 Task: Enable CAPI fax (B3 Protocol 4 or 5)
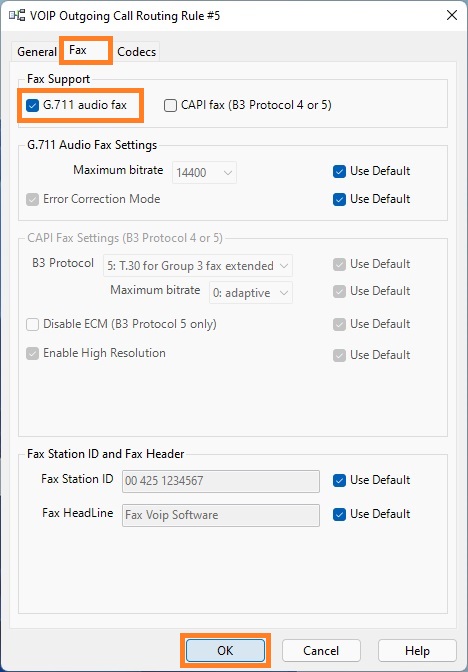tap(171, 105)
